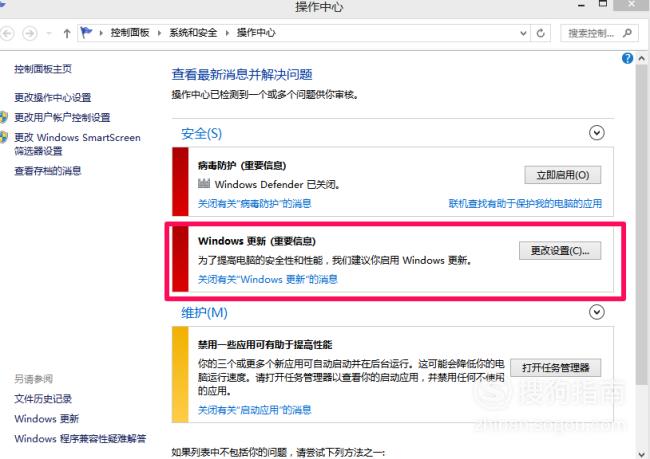Click 联机查找有助于保护我的电脑的应用 link
650x459 pixels.
(525, 204)
